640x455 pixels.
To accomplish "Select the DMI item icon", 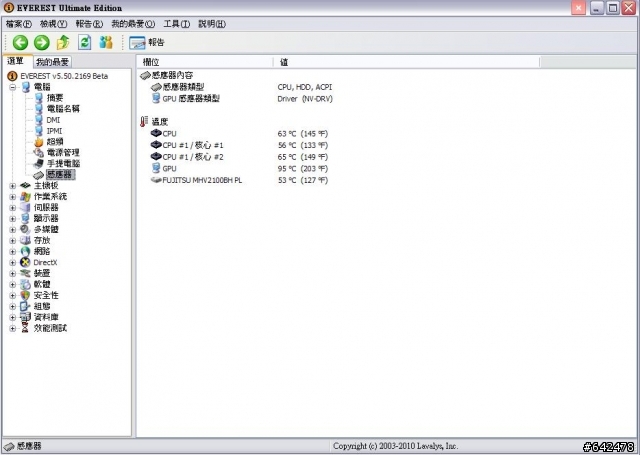I will click(39, 120).
